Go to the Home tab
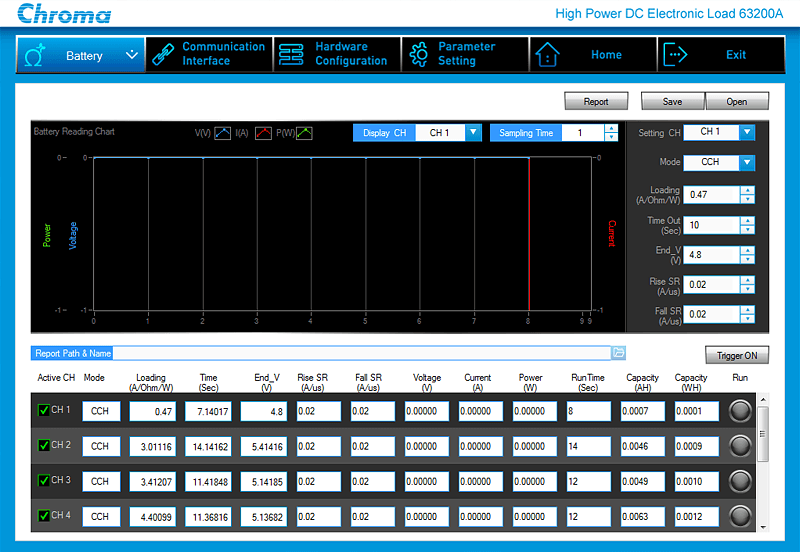The height and width of the screenshot is (552, 800). point(593,54)
